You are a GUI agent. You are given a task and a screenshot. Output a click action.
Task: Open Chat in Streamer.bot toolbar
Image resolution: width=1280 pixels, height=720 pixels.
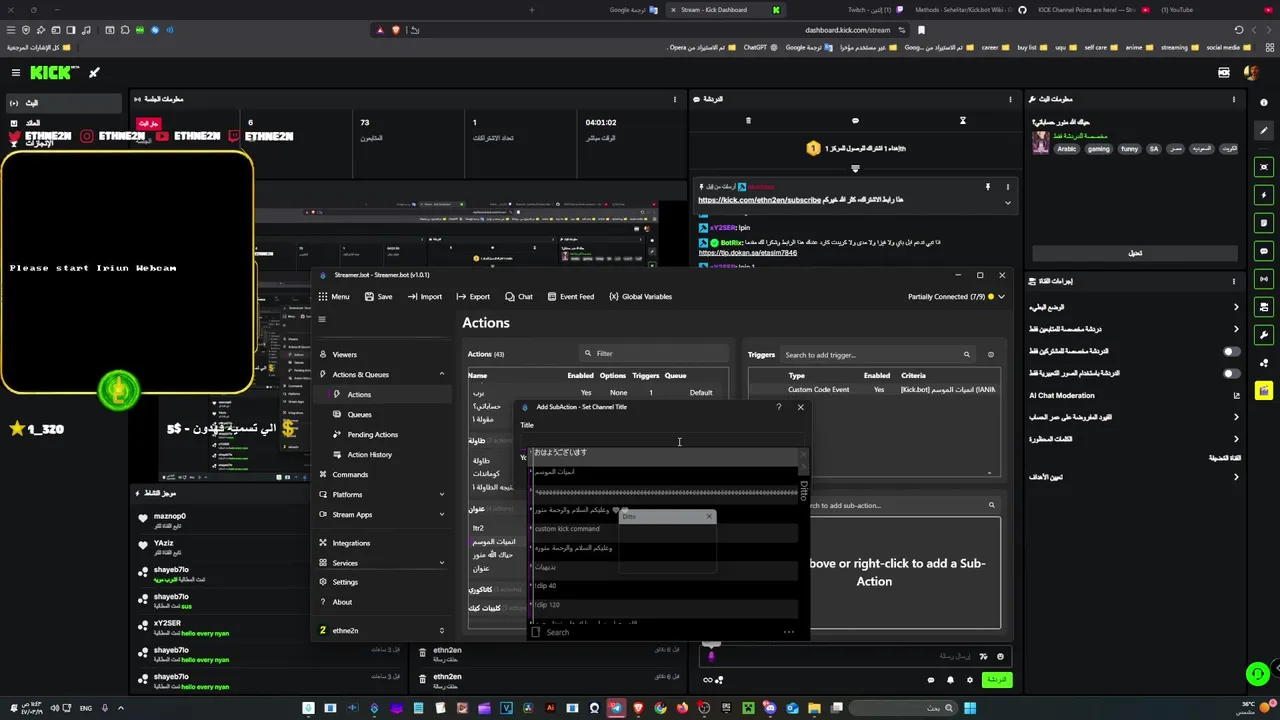click(x=518, y=296)
